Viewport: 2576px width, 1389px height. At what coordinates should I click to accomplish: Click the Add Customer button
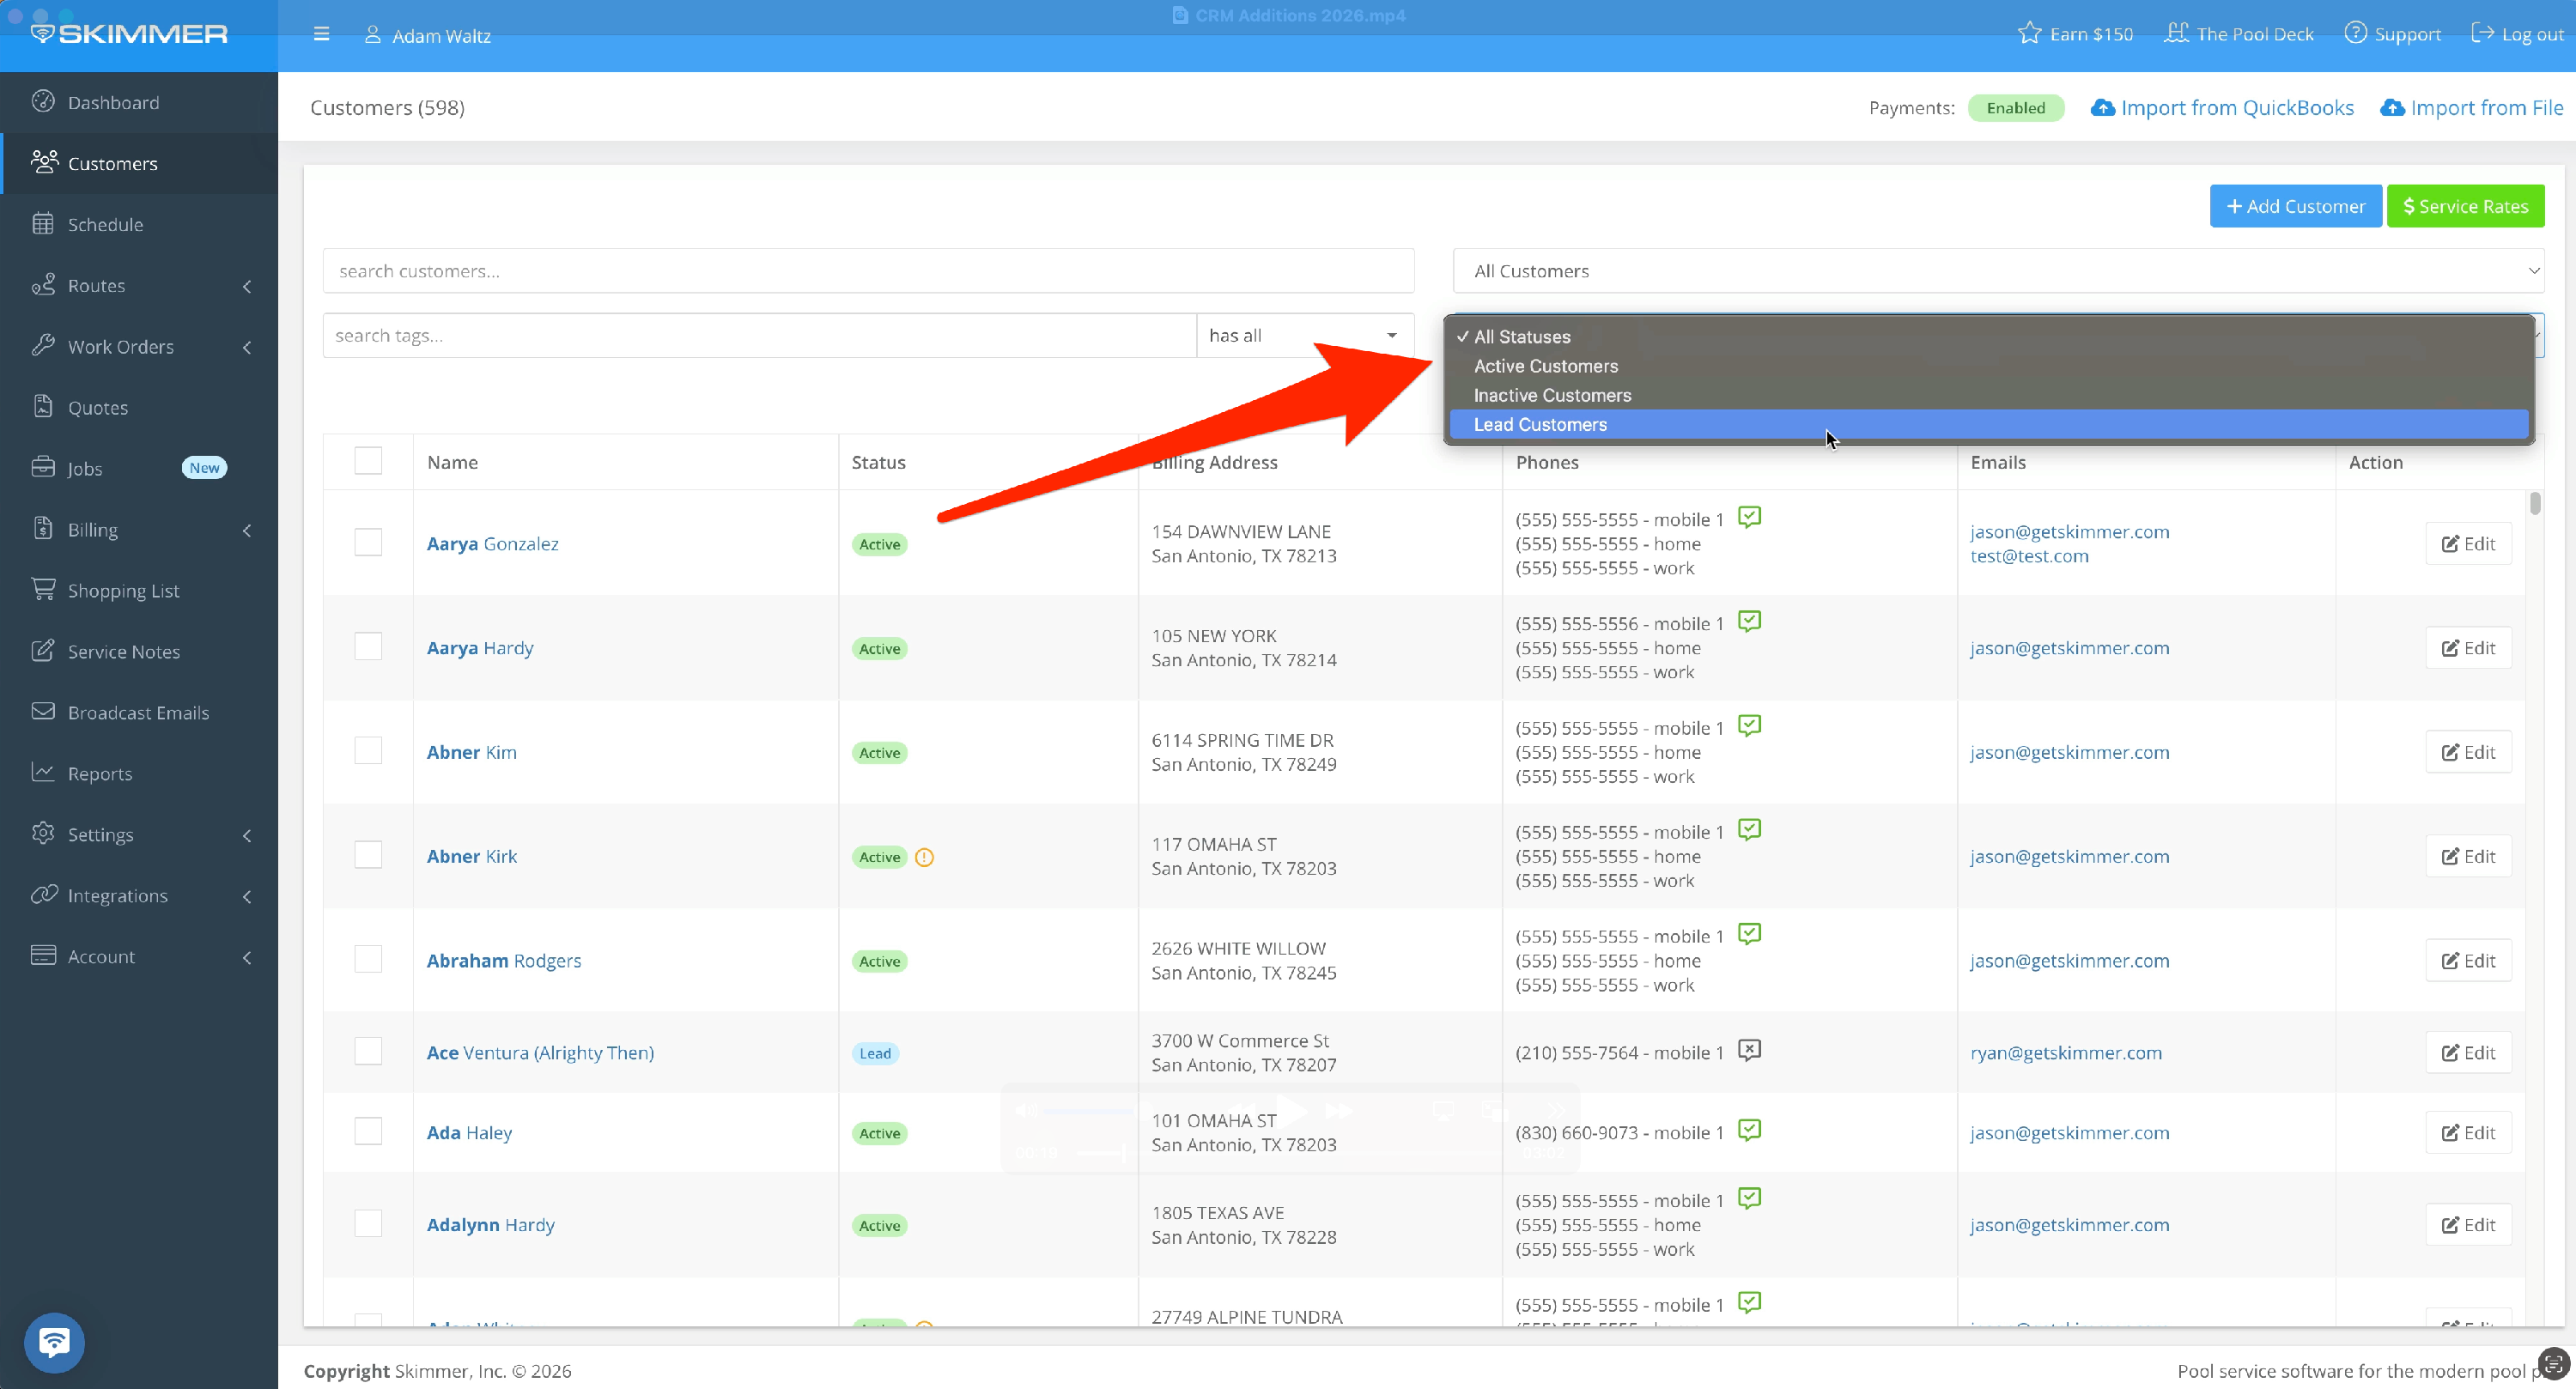coord(2295,206)
